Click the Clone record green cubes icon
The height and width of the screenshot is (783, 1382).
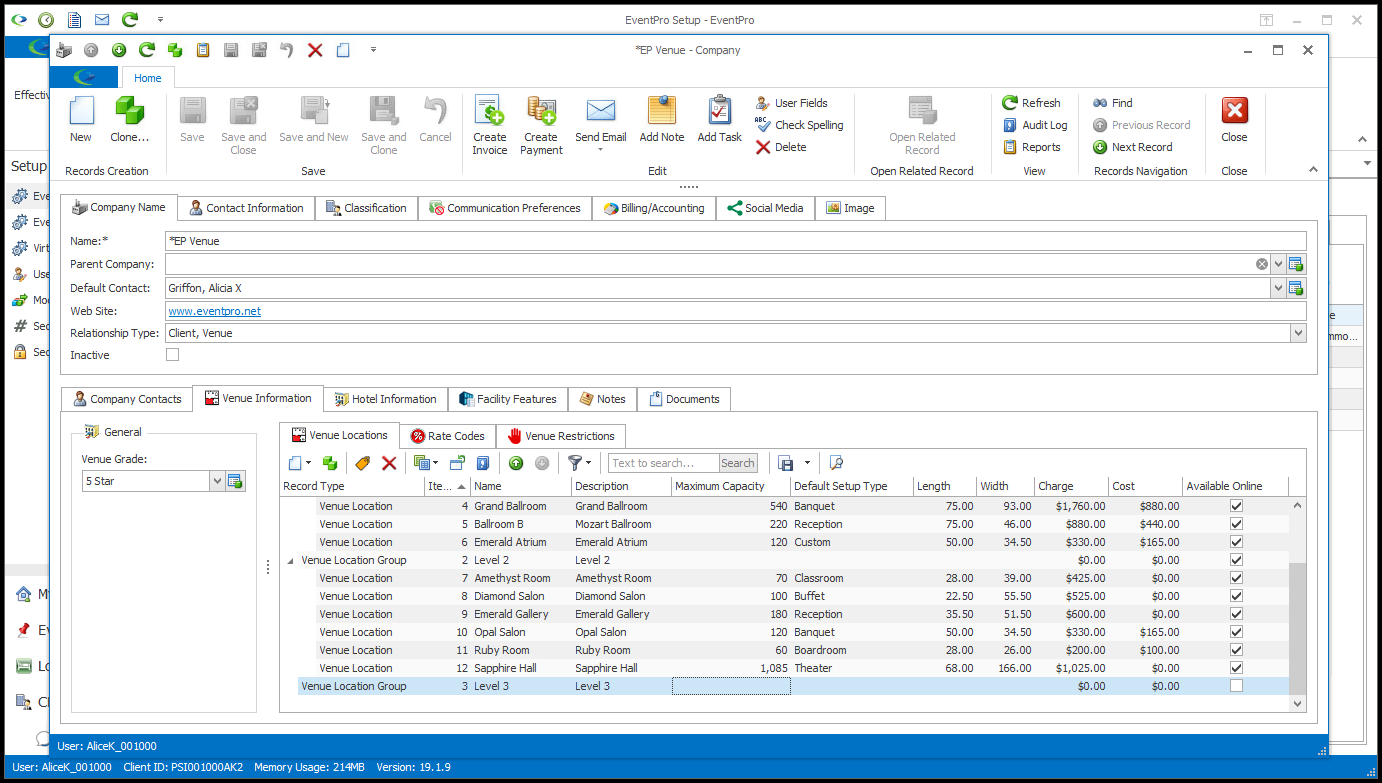[129, 110]
